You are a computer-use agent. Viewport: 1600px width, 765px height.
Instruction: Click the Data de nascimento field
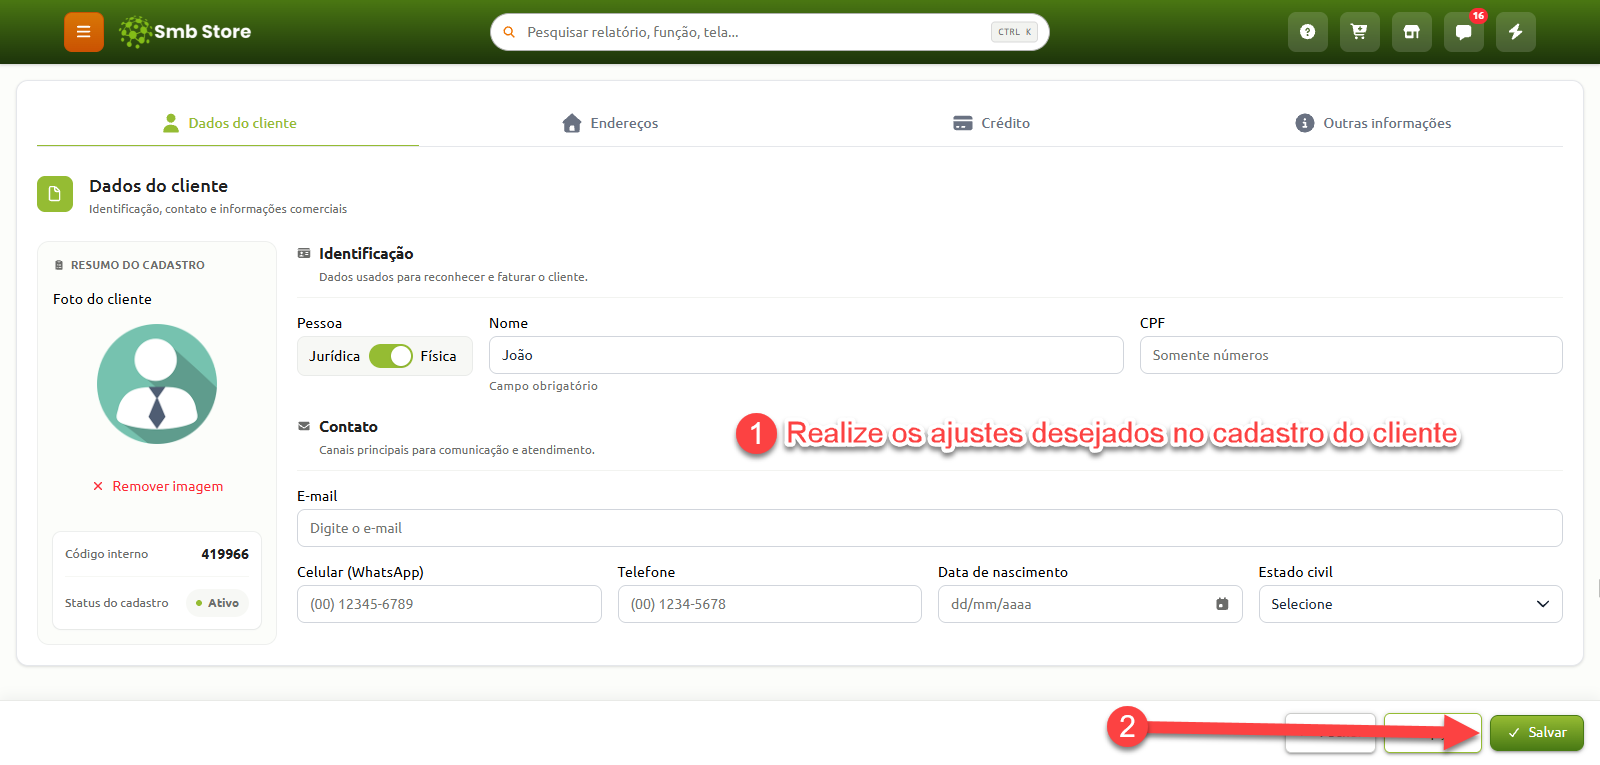coord(1090,604)
